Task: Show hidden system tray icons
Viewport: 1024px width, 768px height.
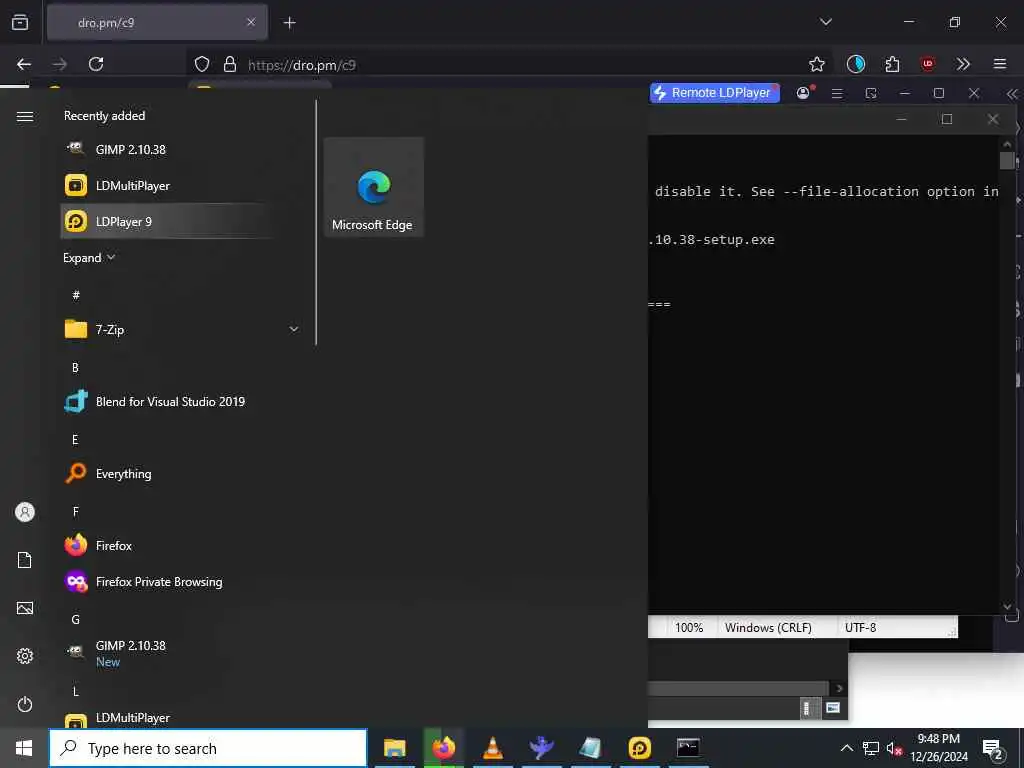Action: pos(846,748)
